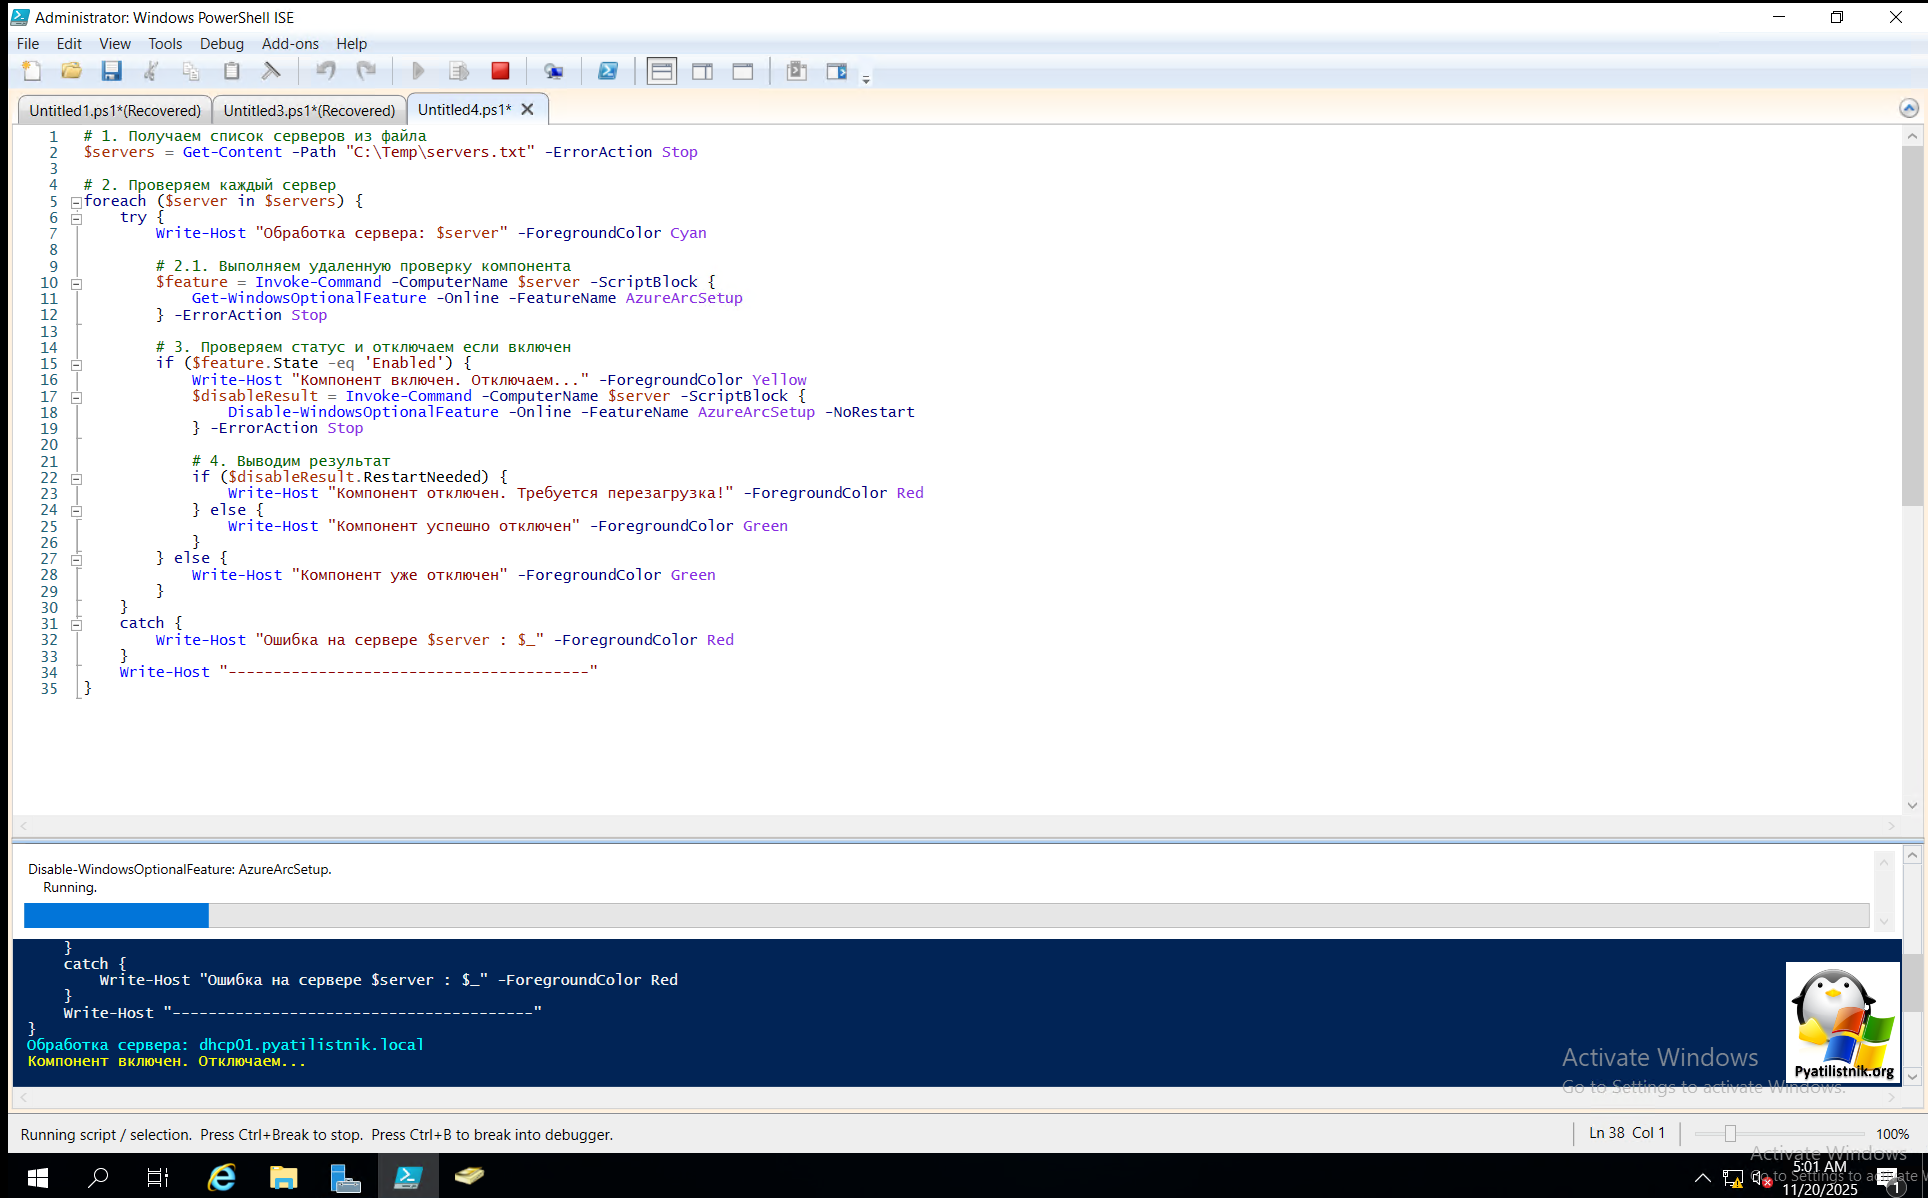The image size is (1928, 1198).
Task: Close the Untitled4.ps1 tab
Action: coord(528,109)
